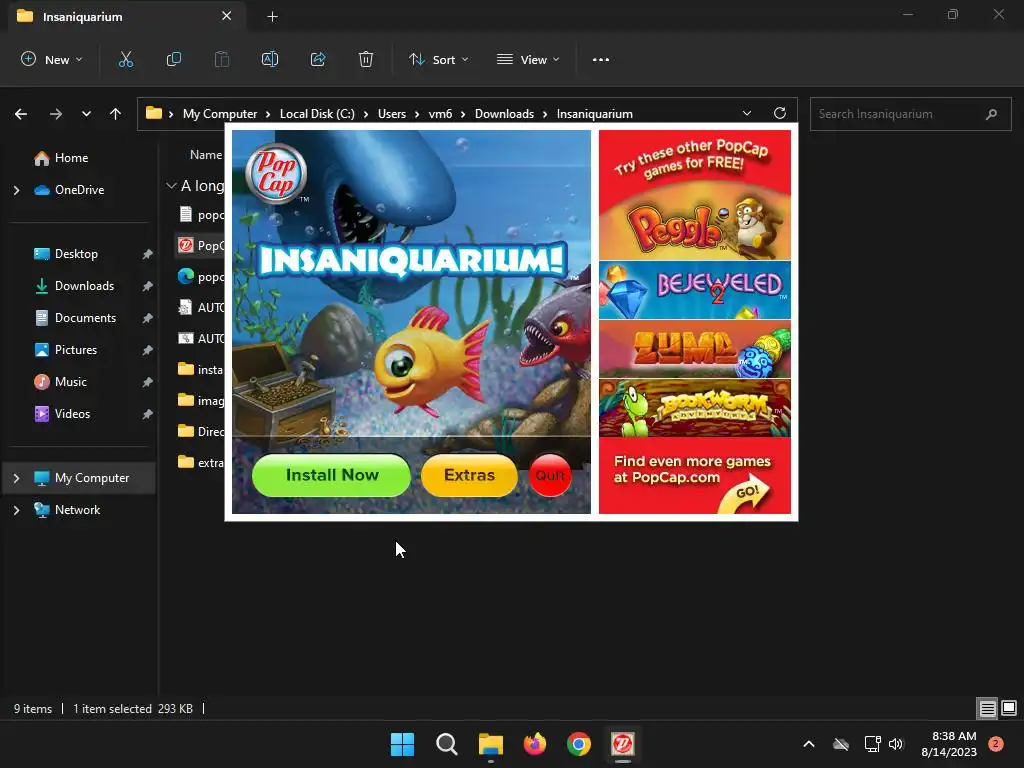Click the Name column header

pos(206,155)
